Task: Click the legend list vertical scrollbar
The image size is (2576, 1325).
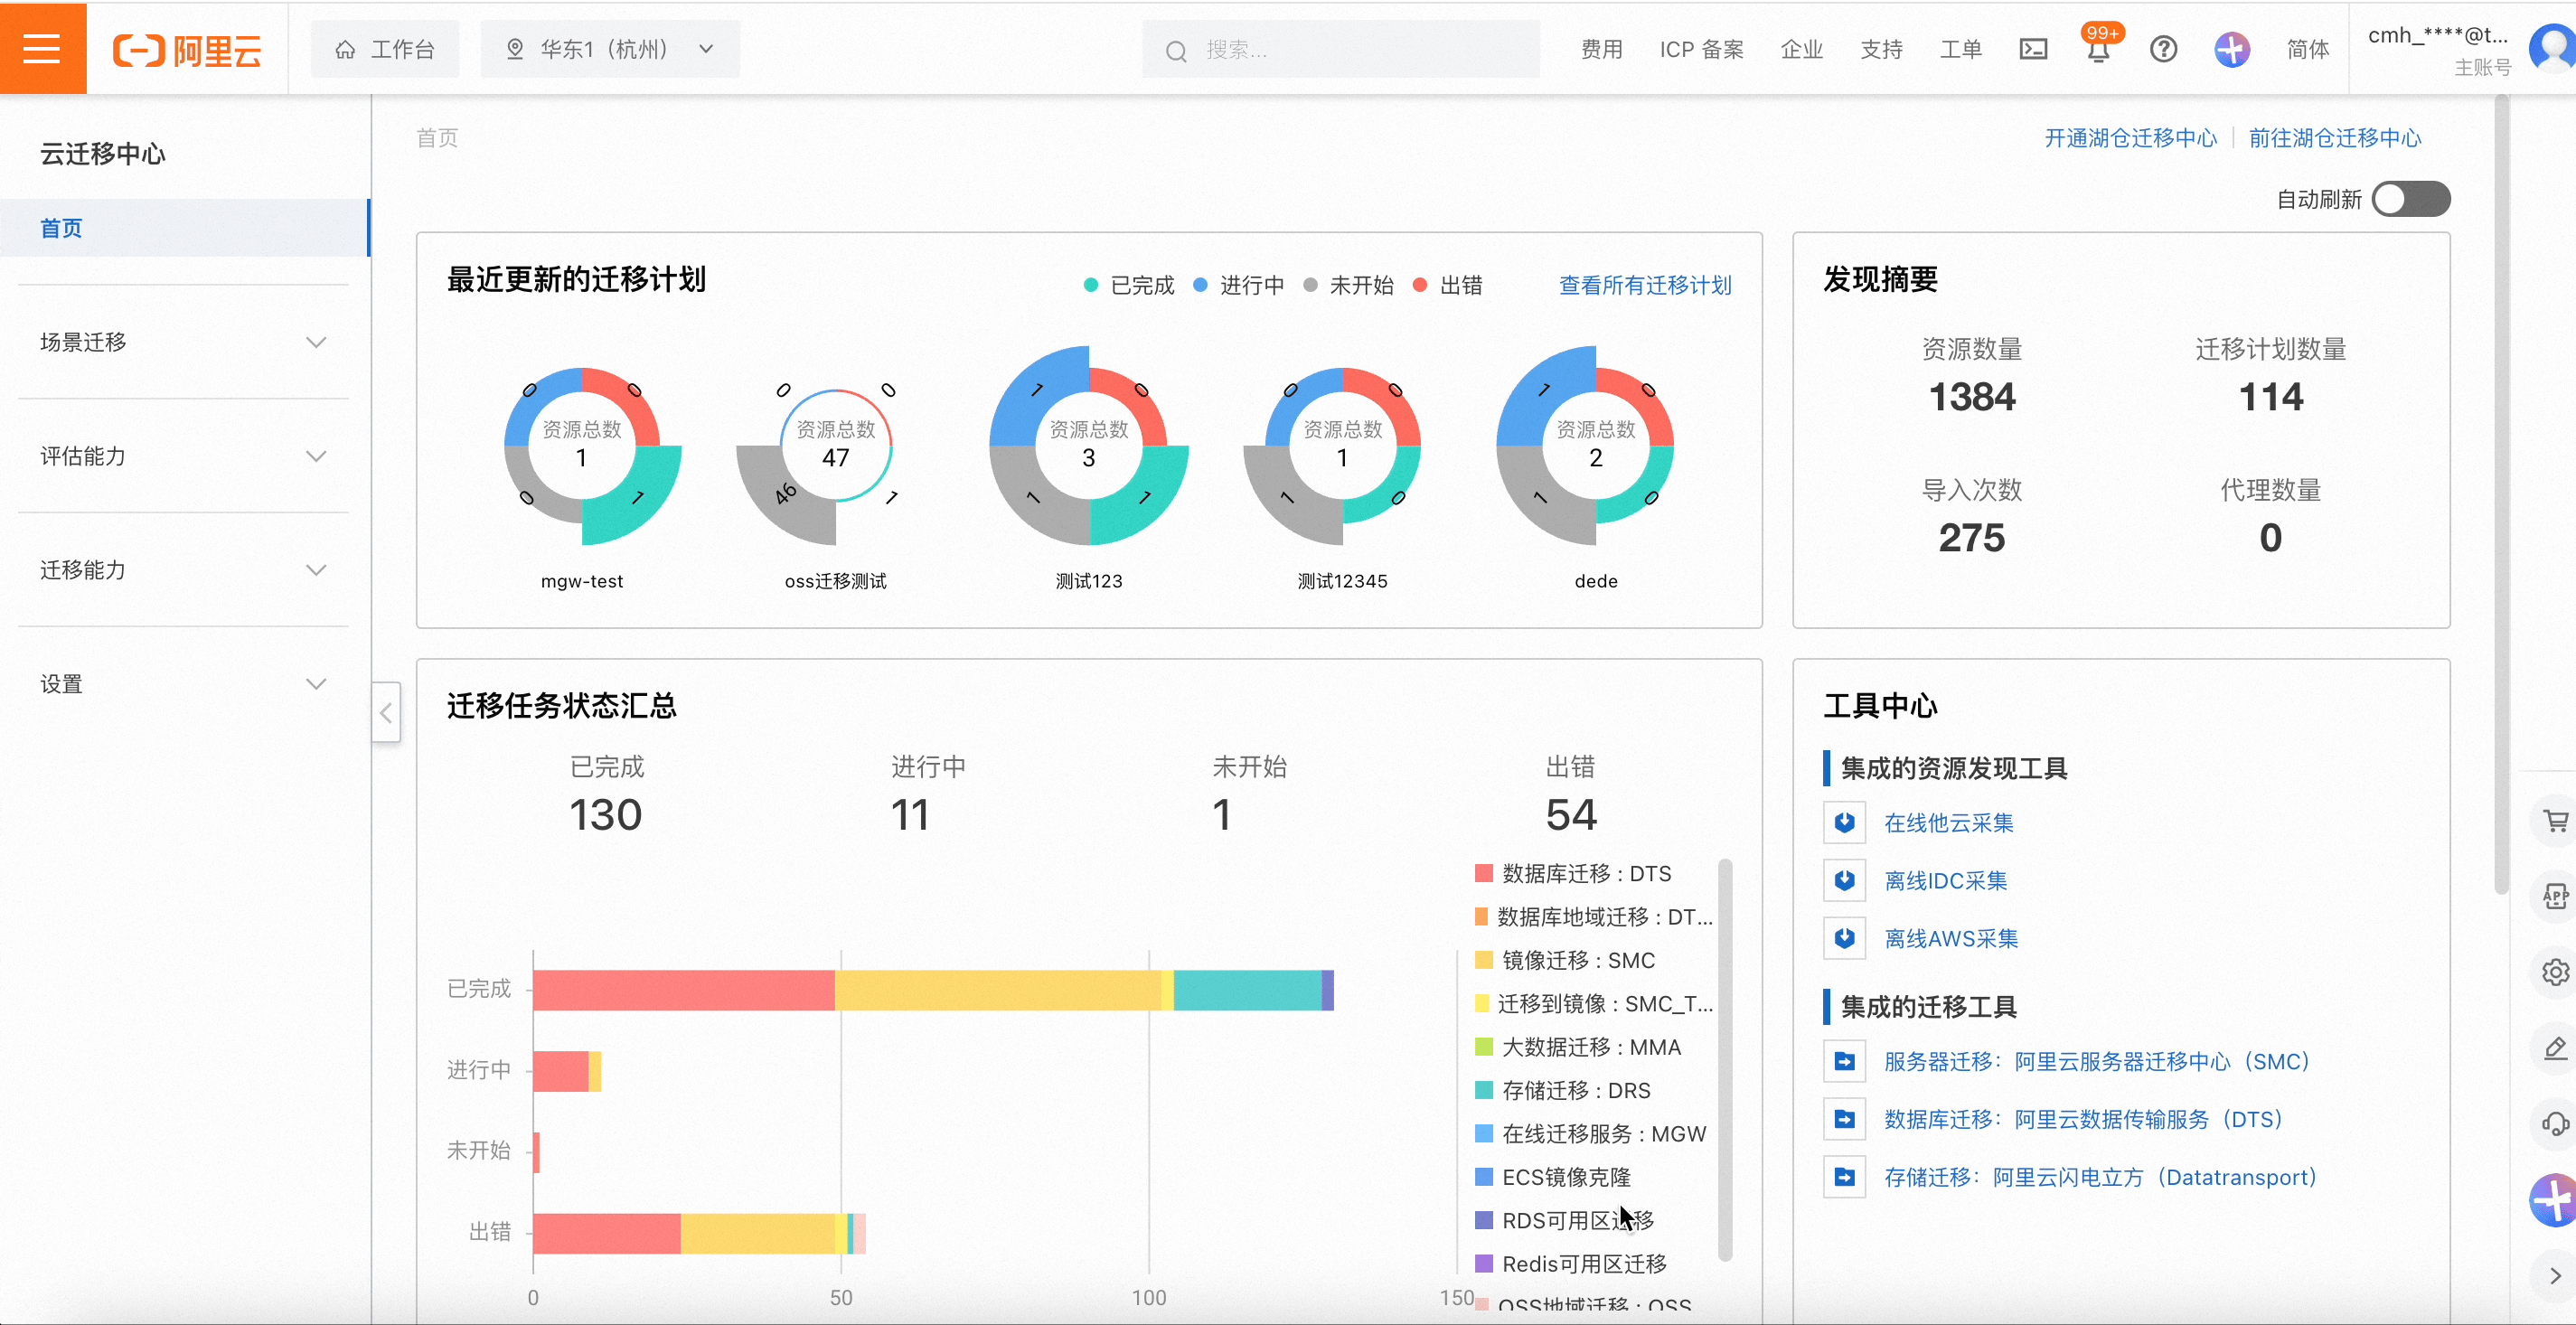Action: tap(1725, 1060)
